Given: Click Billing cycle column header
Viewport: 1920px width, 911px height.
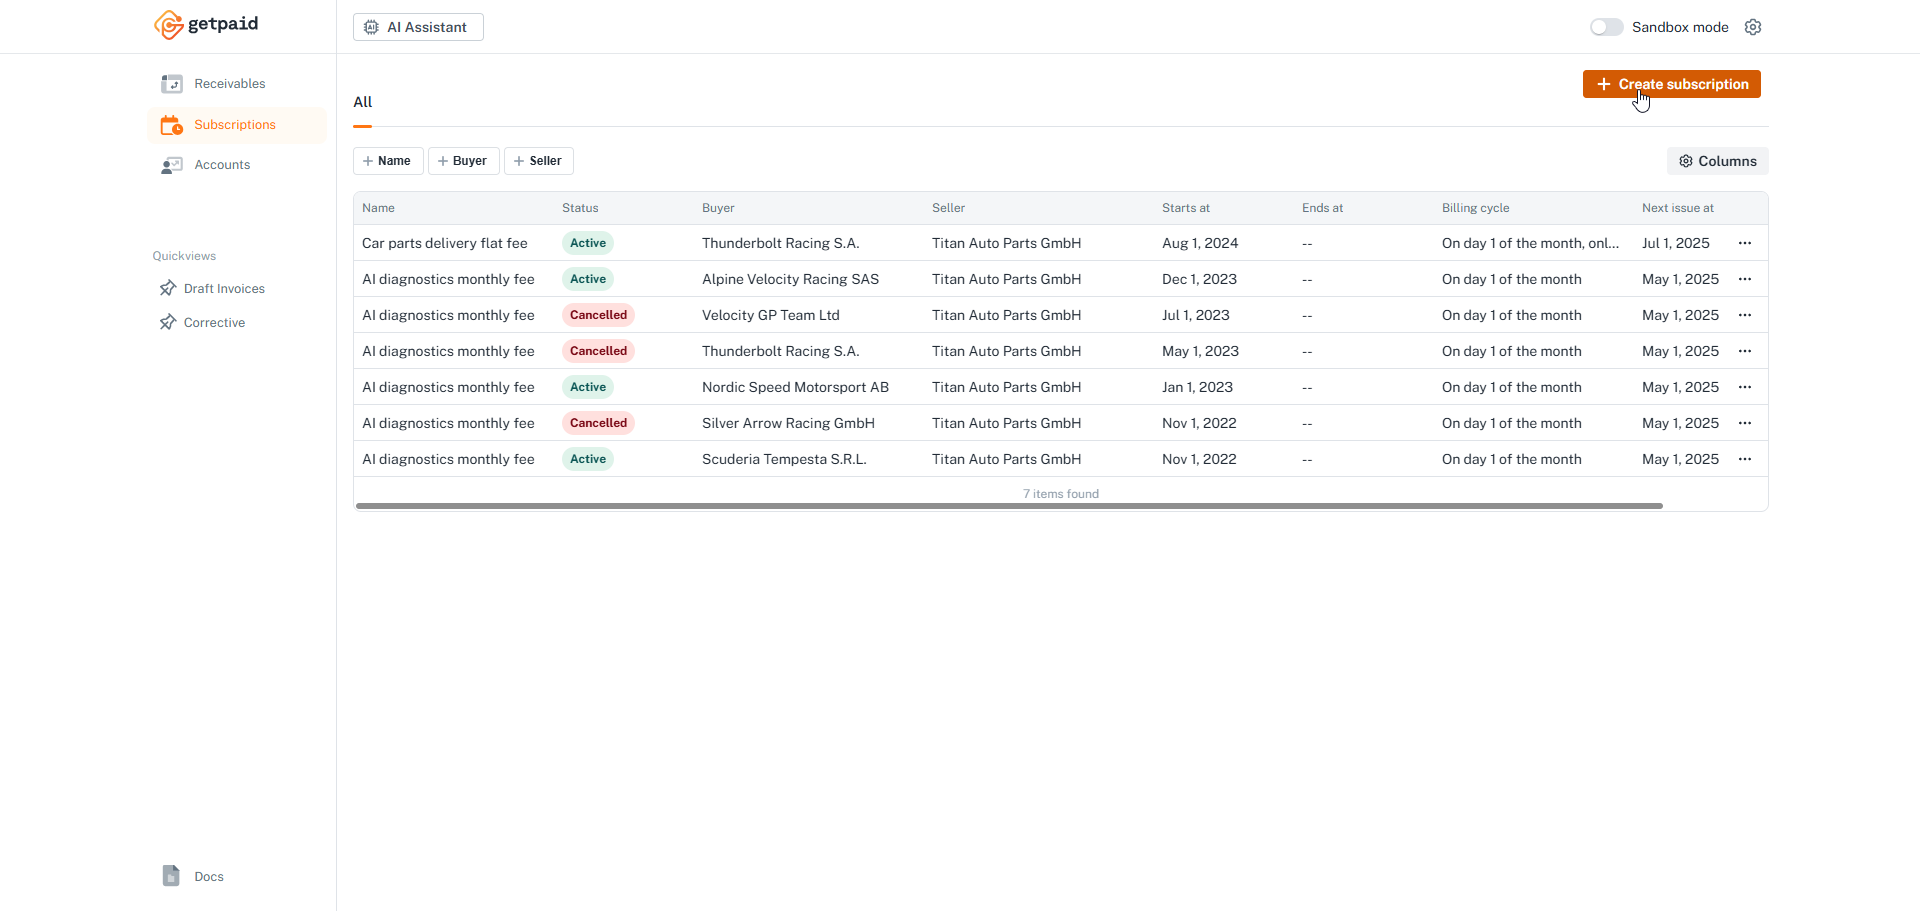Looking at the screenshot, I should pos(1475,208).
